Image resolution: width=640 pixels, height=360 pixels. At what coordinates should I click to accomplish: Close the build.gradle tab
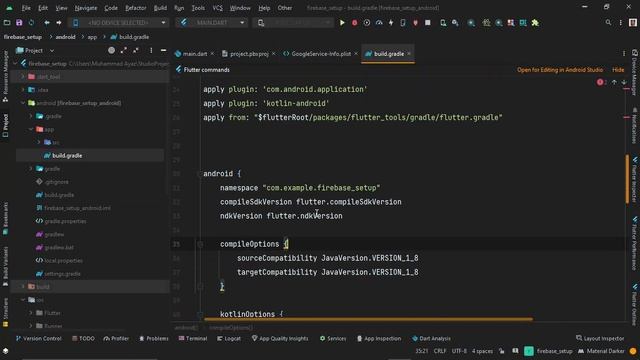point(409,53)
